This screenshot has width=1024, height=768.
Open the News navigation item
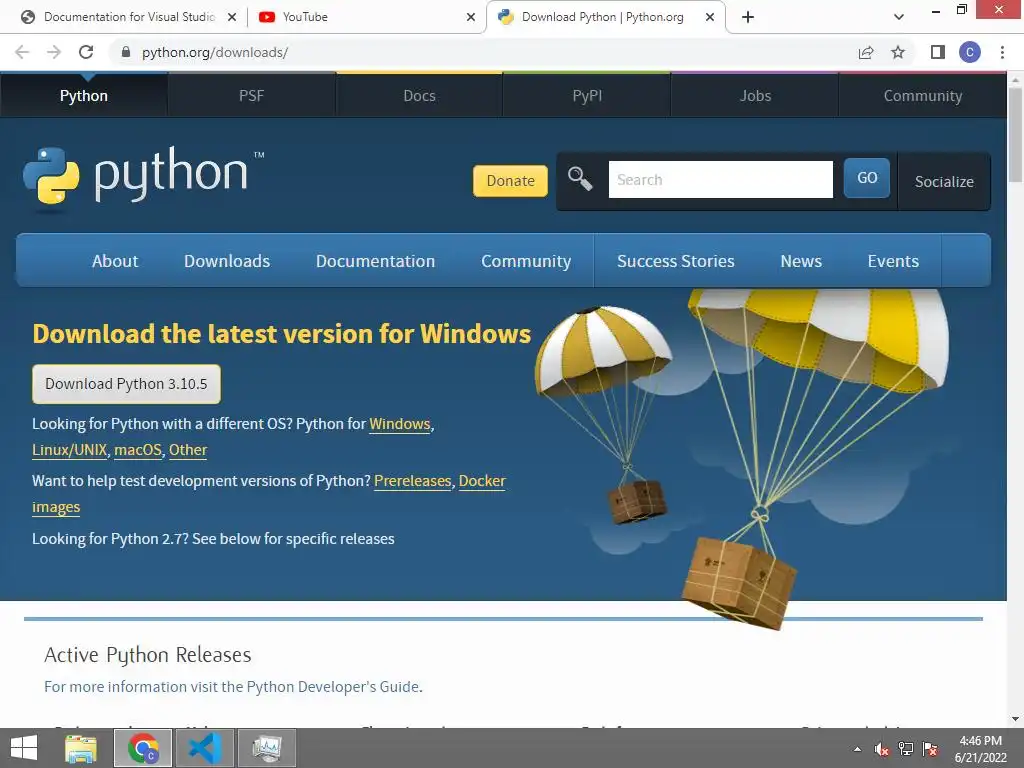[801, 261]
